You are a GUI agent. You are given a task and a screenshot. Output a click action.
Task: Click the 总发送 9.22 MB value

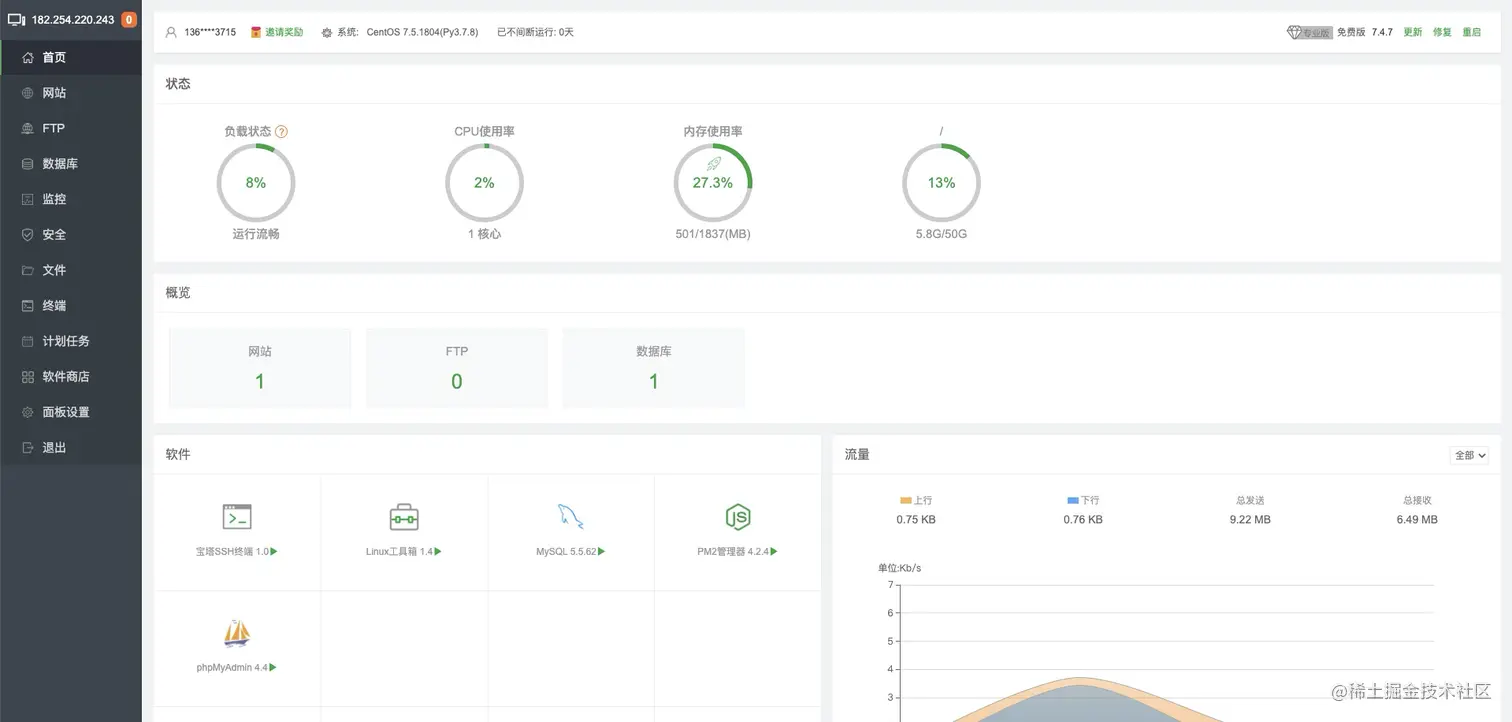1250,519
